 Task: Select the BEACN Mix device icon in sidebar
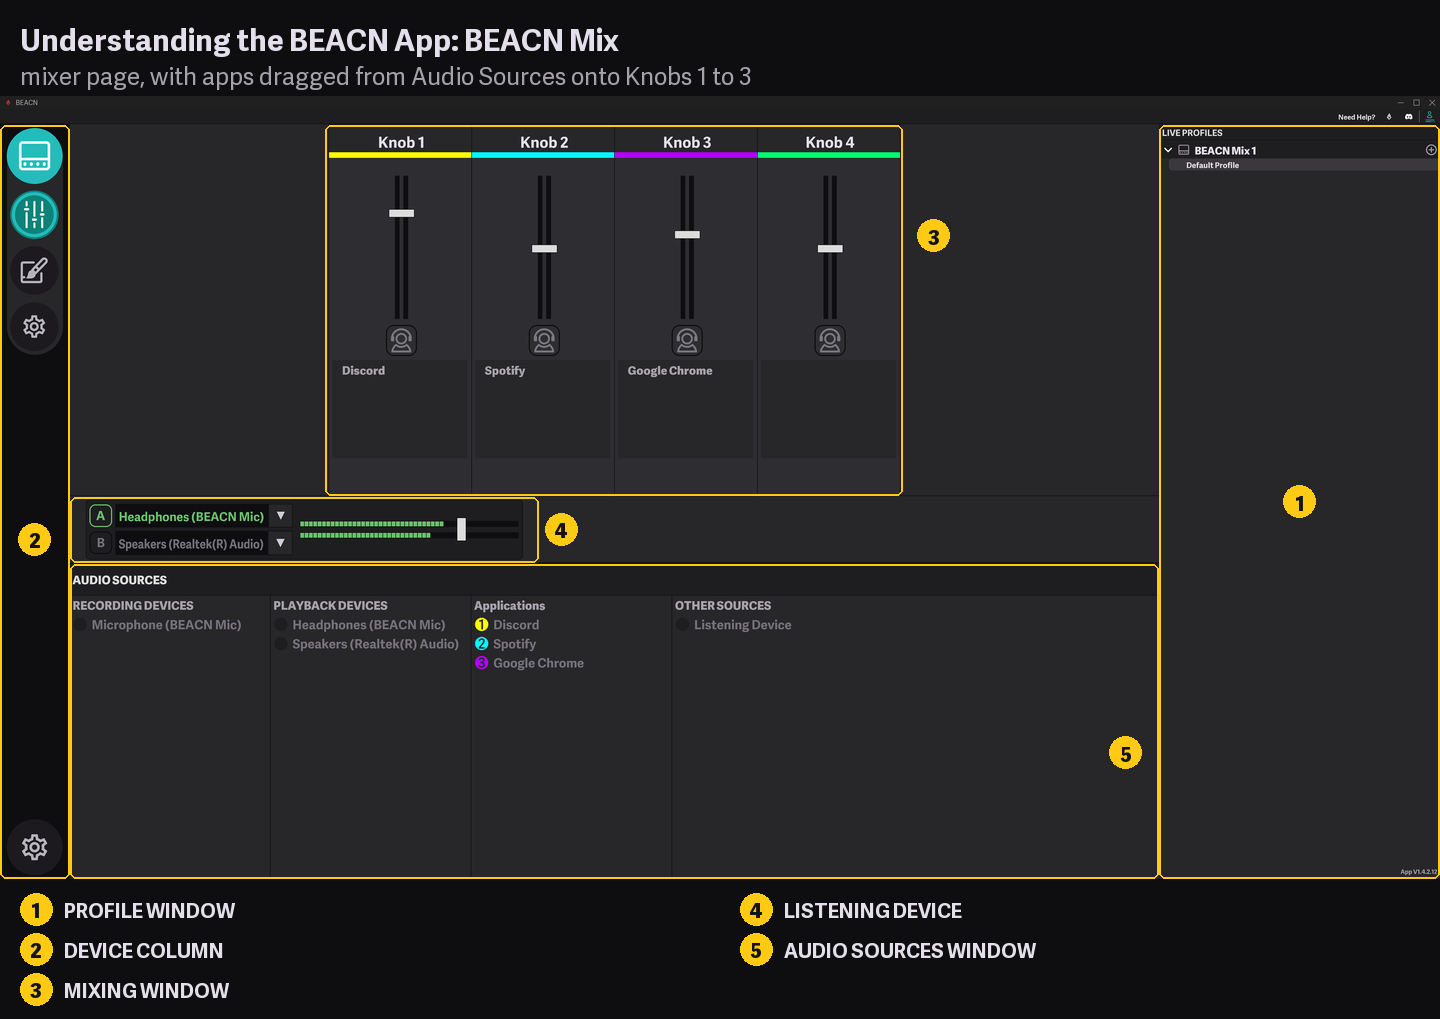coord(35,156)
